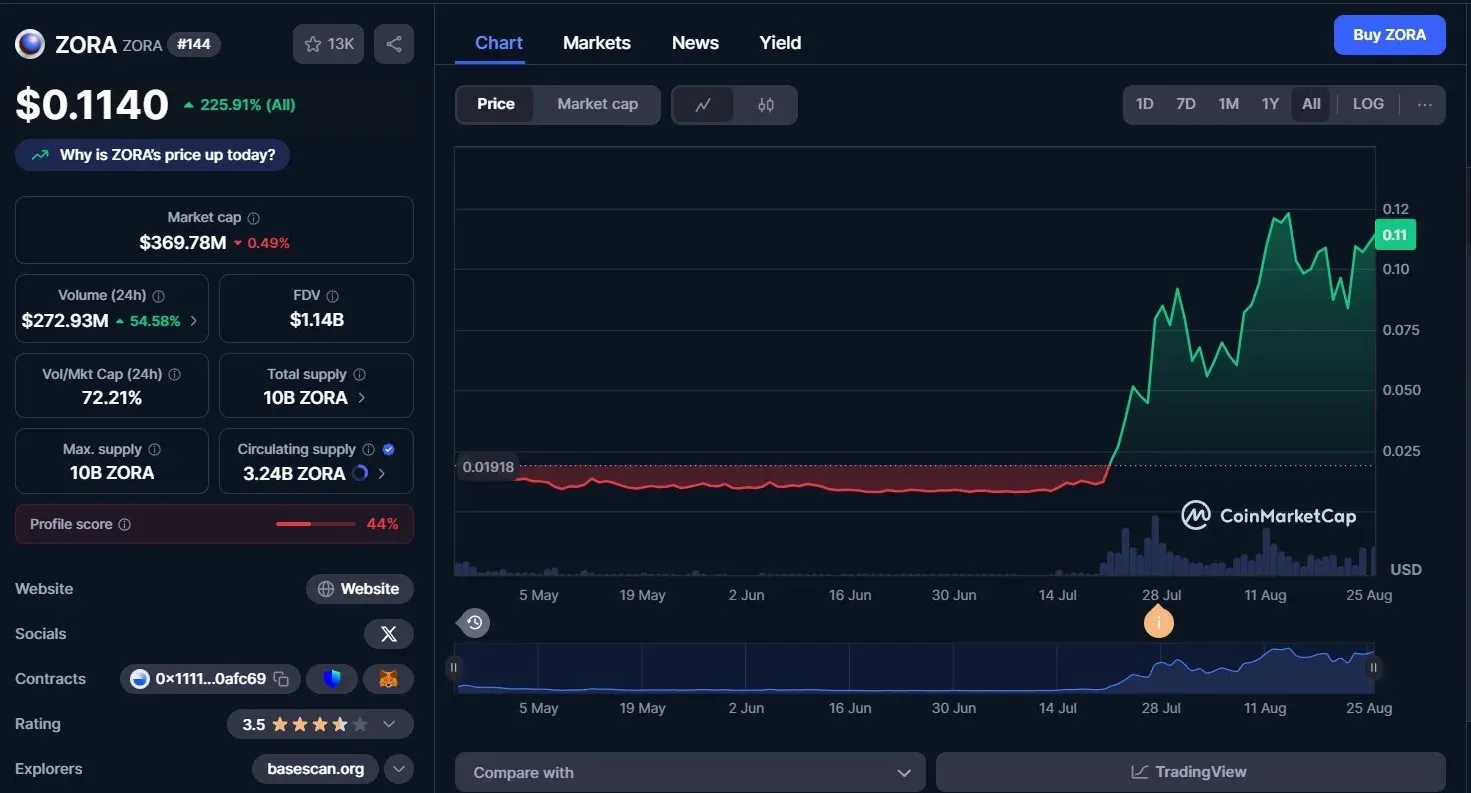1471x793 pixels.
Task: Click the #144 rank badge
Action: pyautogui.click(x=194, y=44)
